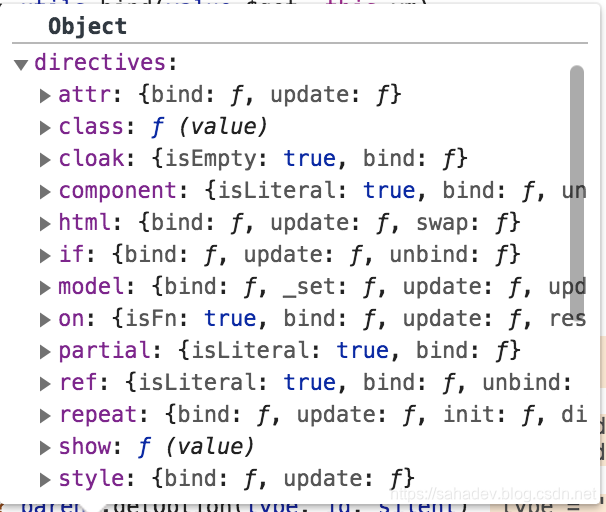Expand the if directive entry

pos(45,255)
